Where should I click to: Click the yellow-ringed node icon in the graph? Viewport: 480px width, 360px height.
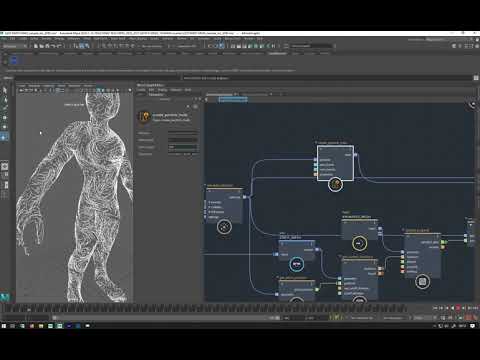359,243
